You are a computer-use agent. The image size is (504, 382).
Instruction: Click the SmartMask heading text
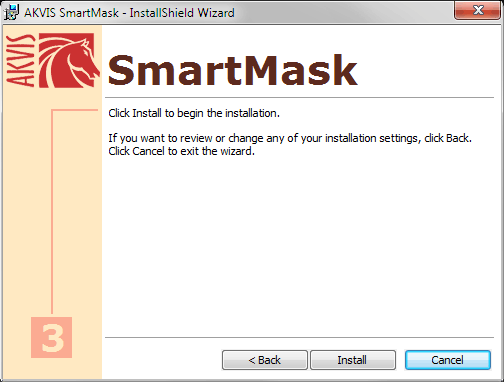pos(233,70)
